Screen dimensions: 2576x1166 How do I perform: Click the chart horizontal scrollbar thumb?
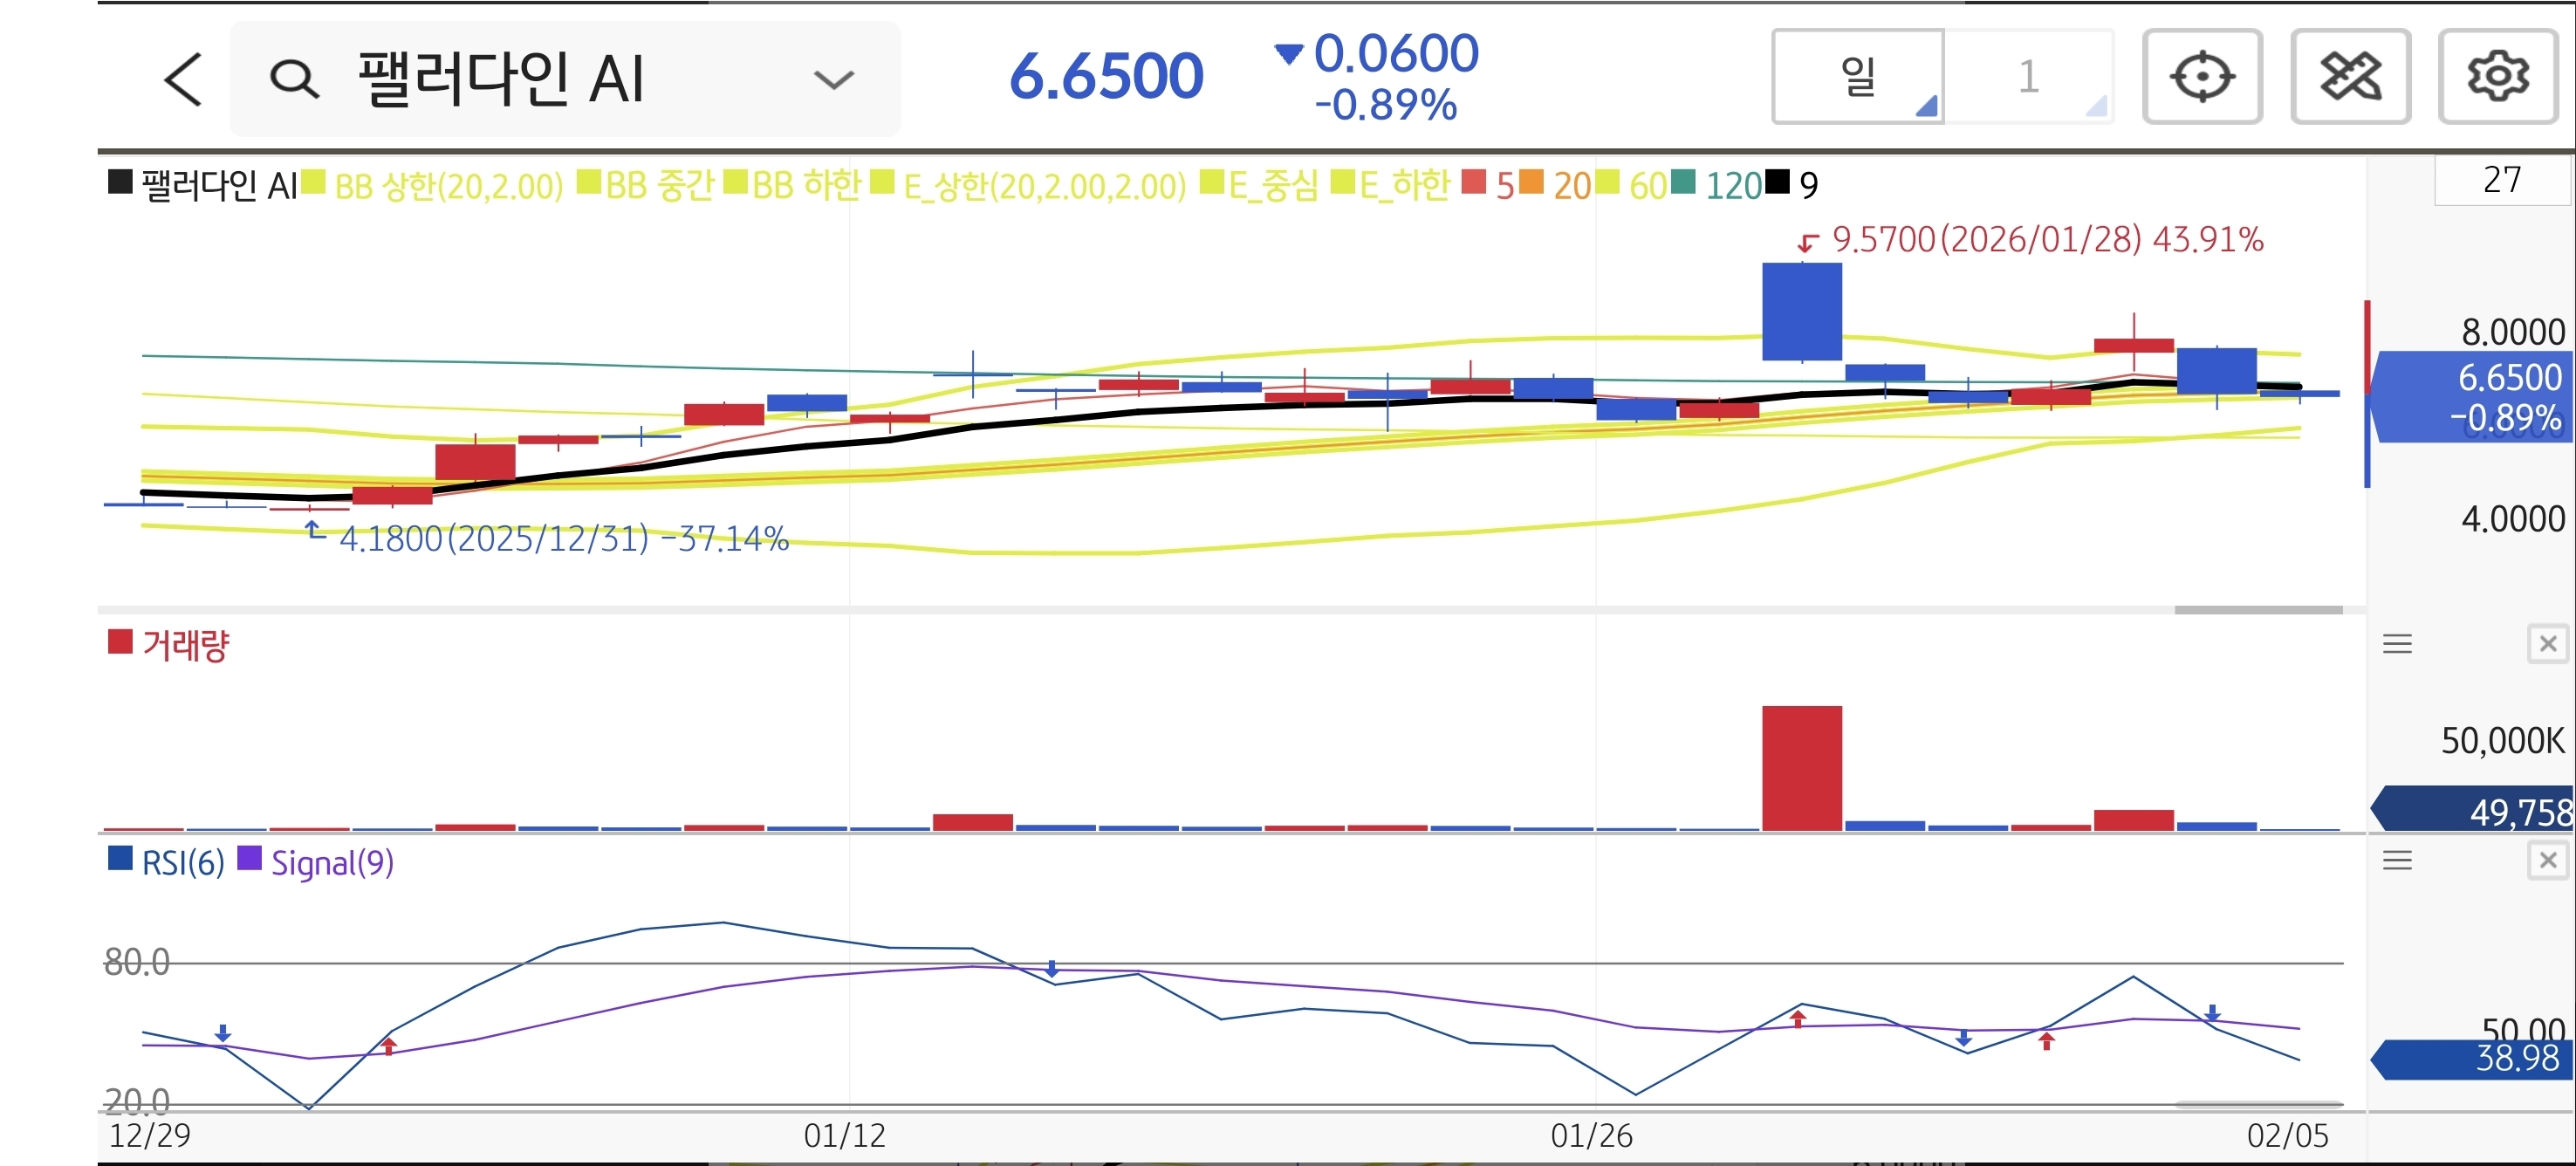pyautogui.click(x=2258, y=609)
